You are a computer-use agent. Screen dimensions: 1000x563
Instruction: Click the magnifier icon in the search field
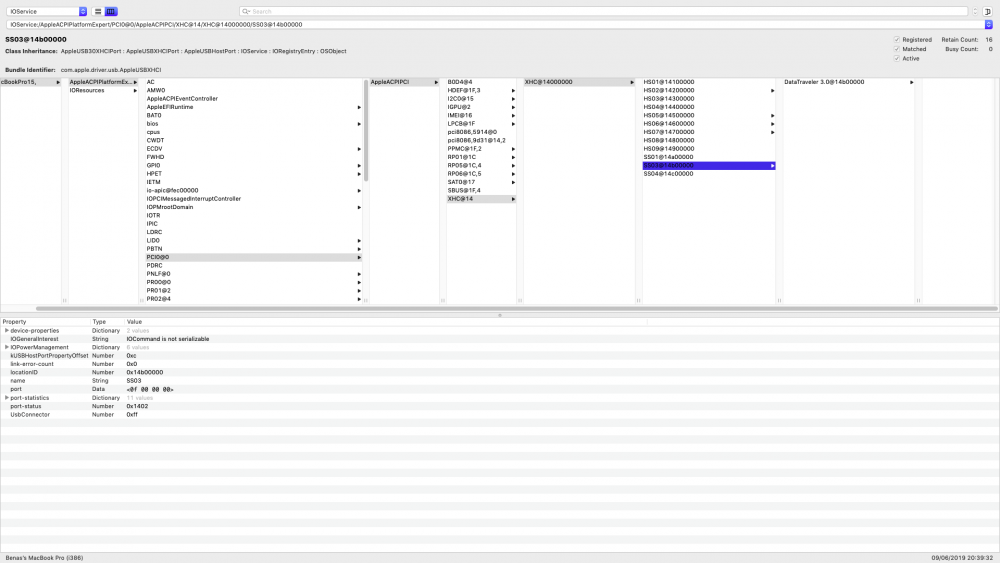(246, 11)
